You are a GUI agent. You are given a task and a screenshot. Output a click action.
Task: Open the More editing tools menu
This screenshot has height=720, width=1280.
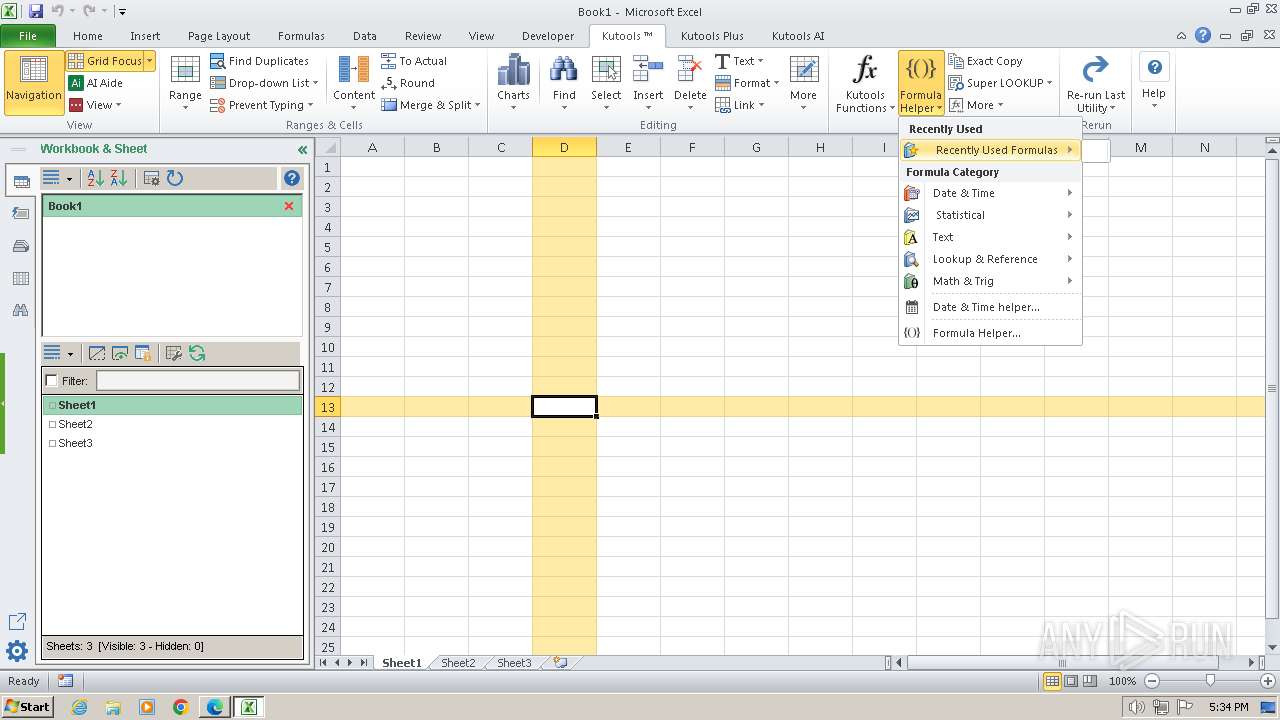(803, 82)
